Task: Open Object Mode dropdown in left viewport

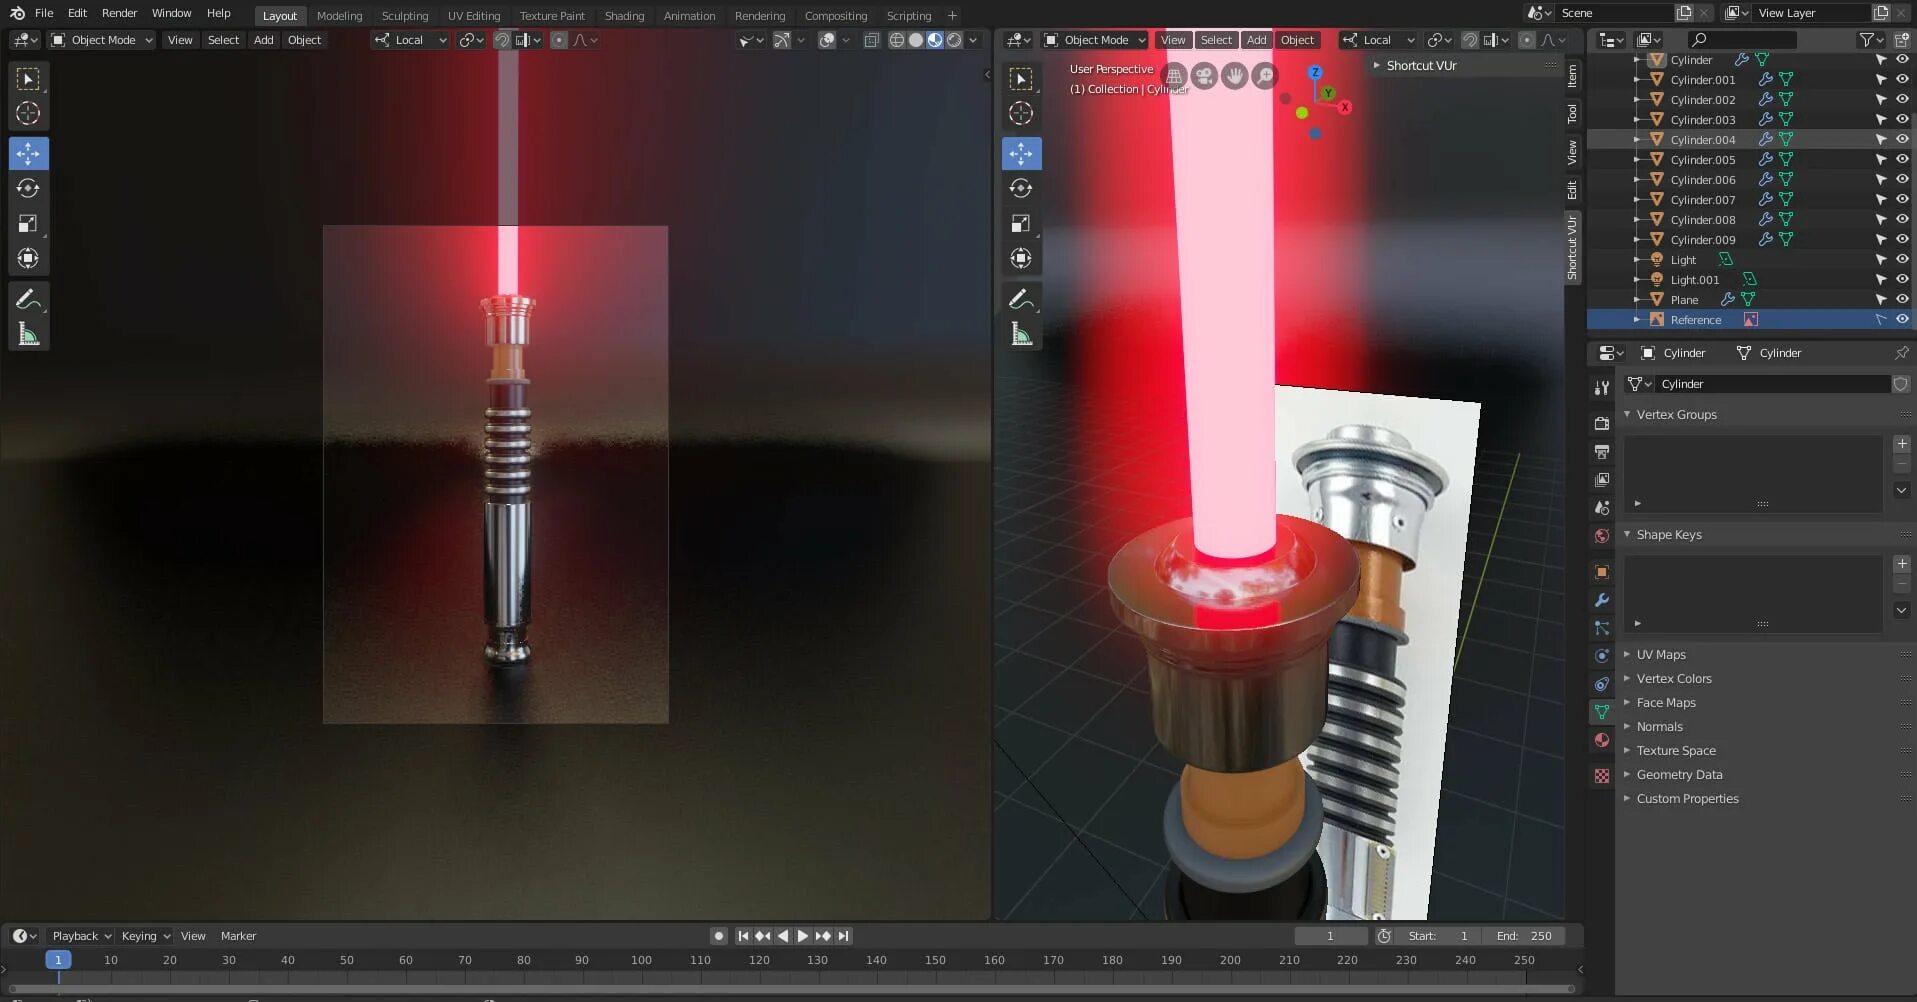Action: [102, 40]
